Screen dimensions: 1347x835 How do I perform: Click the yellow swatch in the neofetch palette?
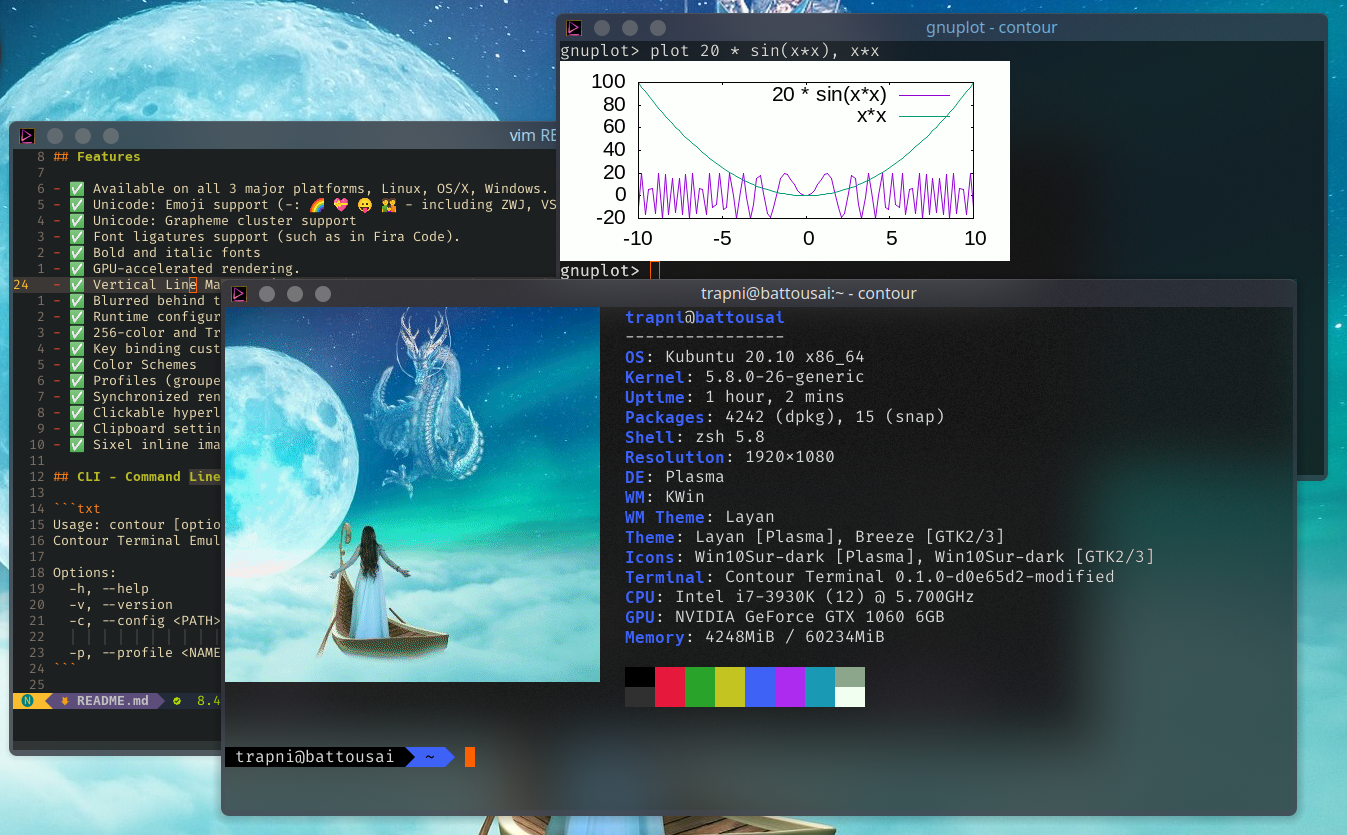[730, 687]
